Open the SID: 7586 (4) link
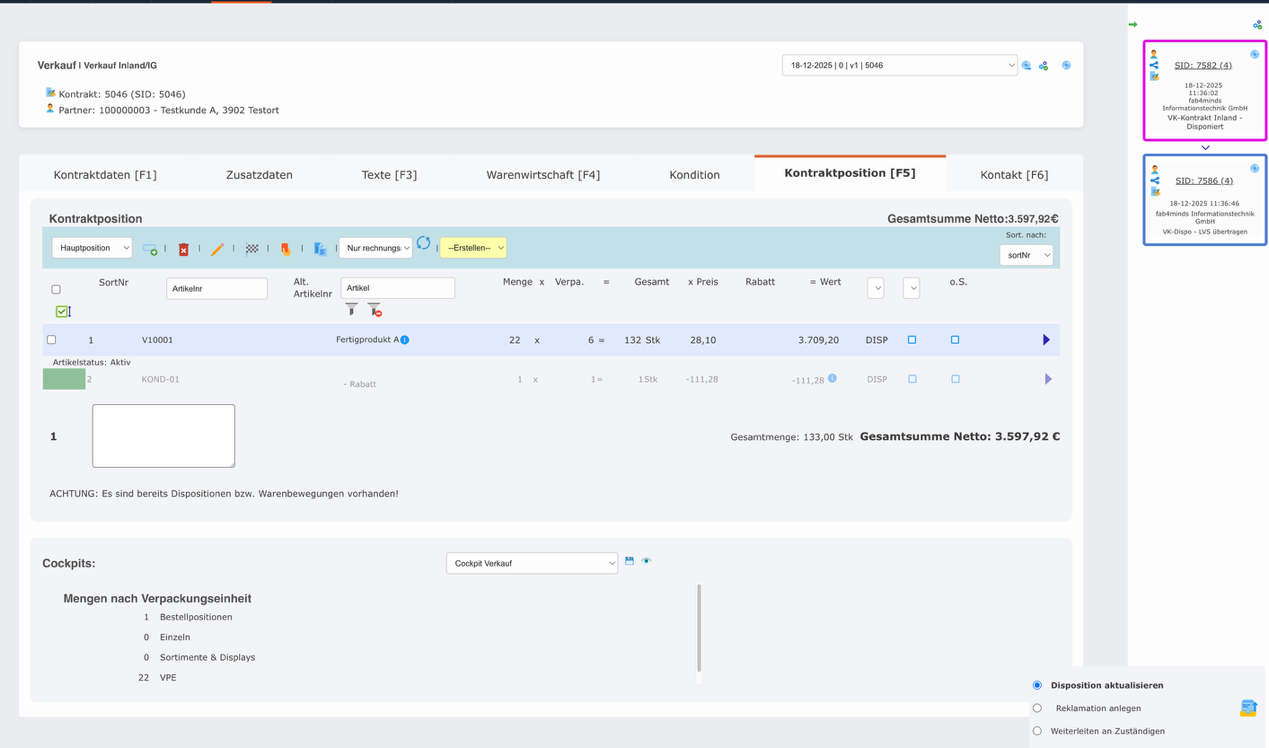Screen dimensions: 1269x748 coord(1203,181)
